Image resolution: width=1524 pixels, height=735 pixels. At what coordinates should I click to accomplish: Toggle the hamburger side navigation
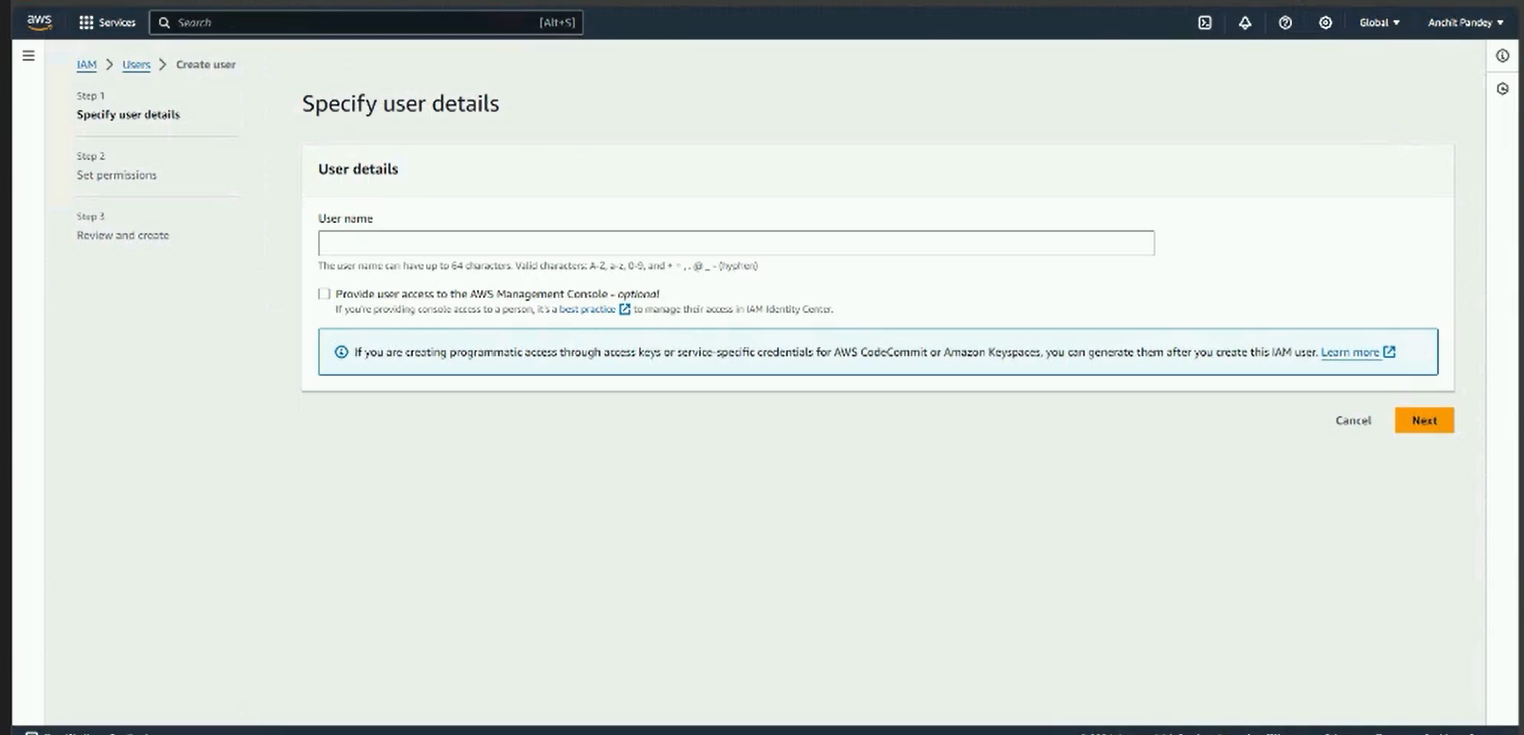[28, 56]
